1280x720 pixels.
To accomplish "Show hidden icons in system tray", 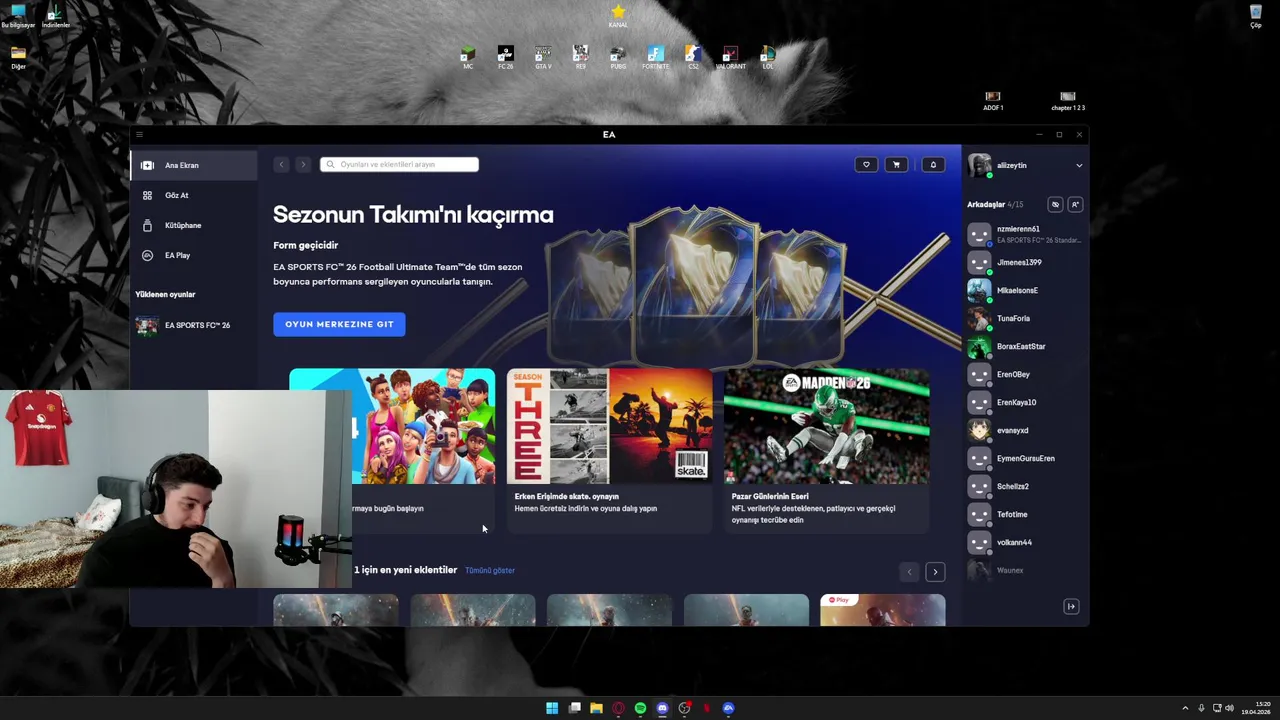I will [x=1185, y=708].
